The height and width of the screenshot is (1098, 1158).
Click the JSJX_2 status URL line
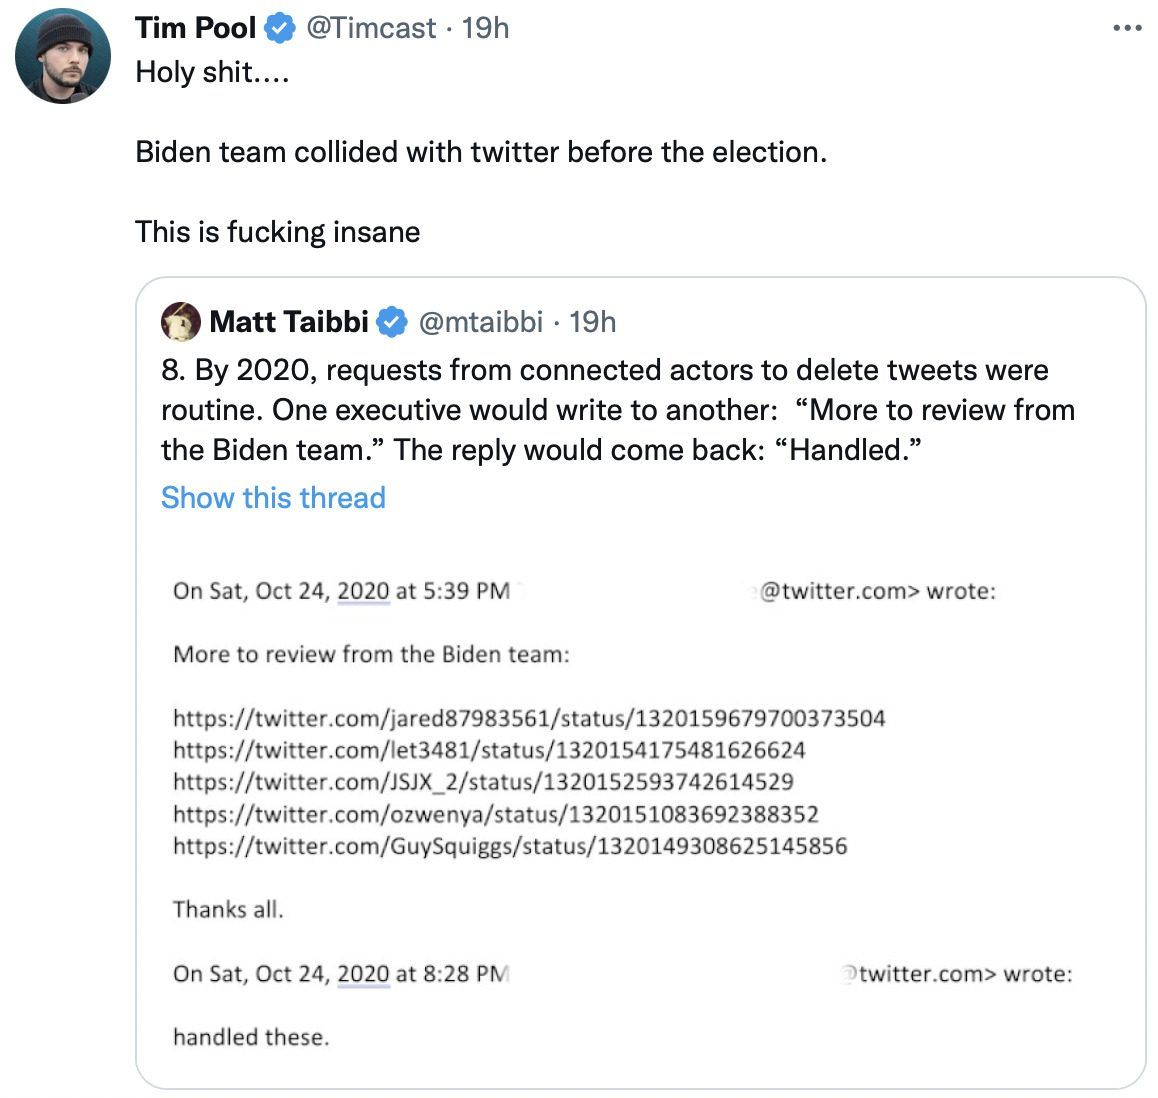pyautogui.click(x=483, y=782)
